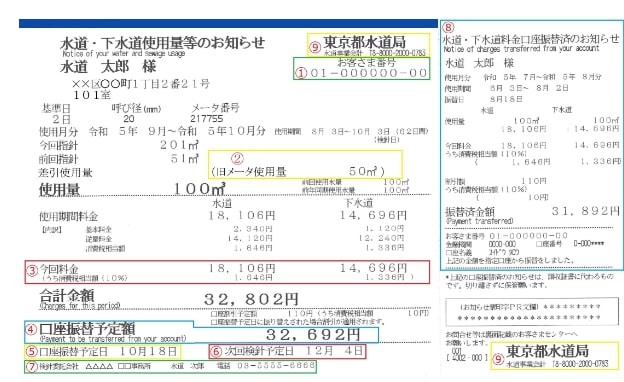
Task: Click the 合計金額 heading
Action: click(x=66, y=296)
